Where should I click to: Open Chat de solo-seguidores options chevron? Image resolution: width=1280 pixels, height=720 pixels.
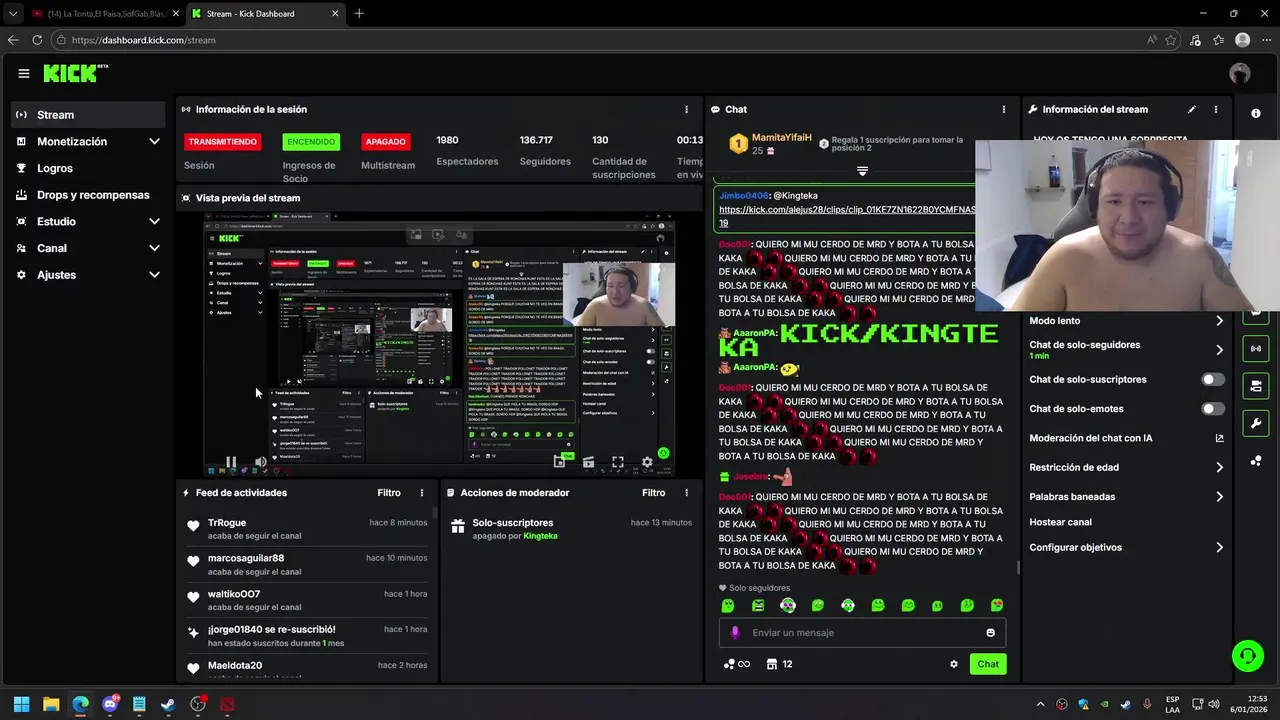(1219, 350)
